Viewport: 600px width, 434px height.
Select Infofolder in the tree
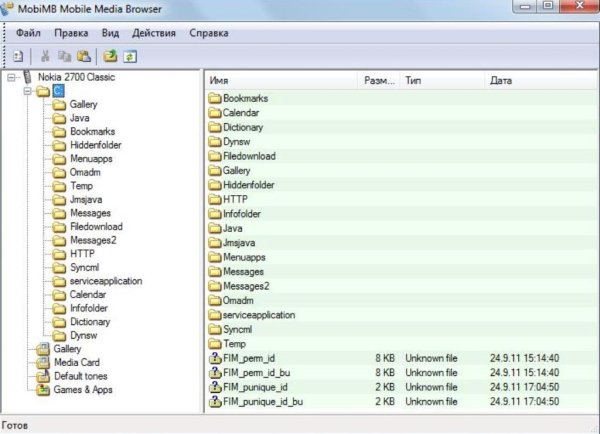click(89, 308)
